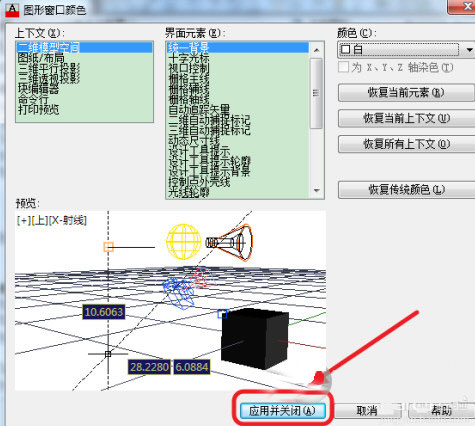Viewport: 475px width, 426px height.
Task: Click 恢复所有上下文 button
Action: point(406,144)
